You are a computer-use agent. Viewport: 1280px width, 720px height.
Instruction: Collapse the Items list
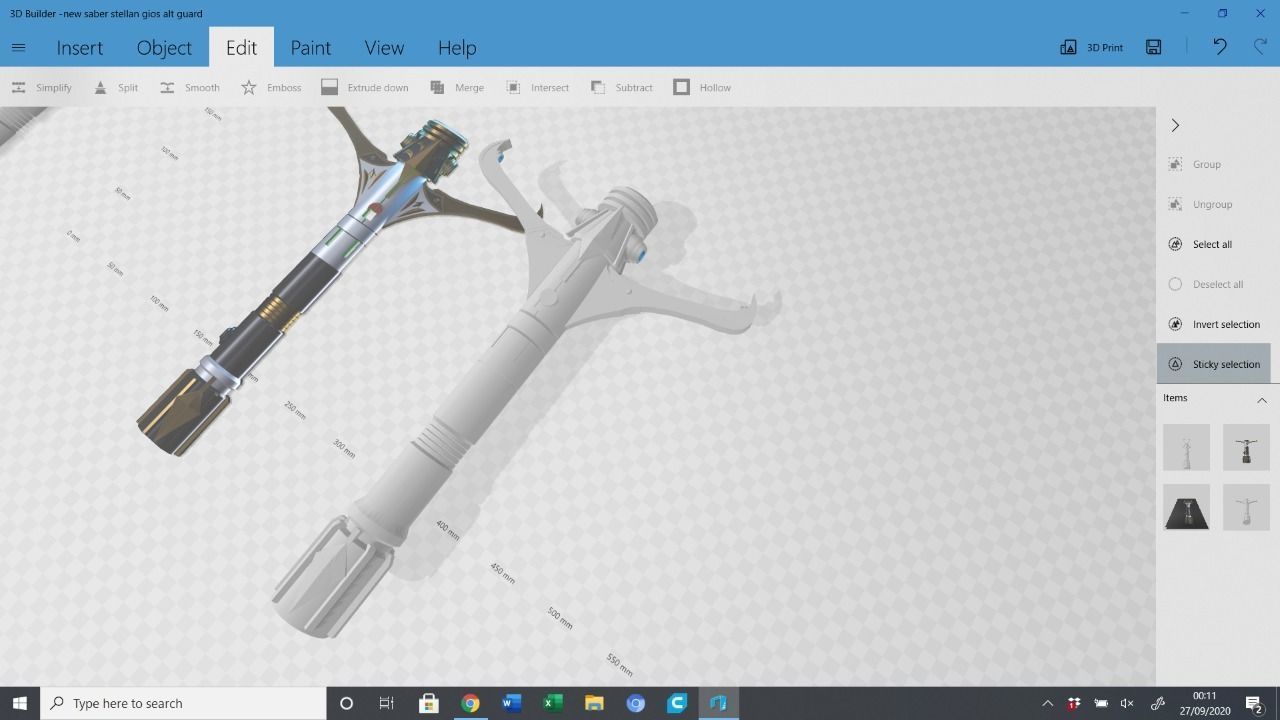coord(1261,399)
